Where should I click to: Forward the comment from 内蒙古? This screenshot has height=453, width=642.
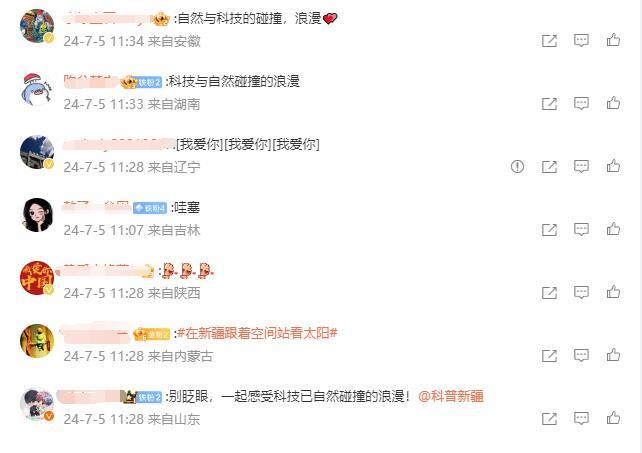tap(549, 356)
